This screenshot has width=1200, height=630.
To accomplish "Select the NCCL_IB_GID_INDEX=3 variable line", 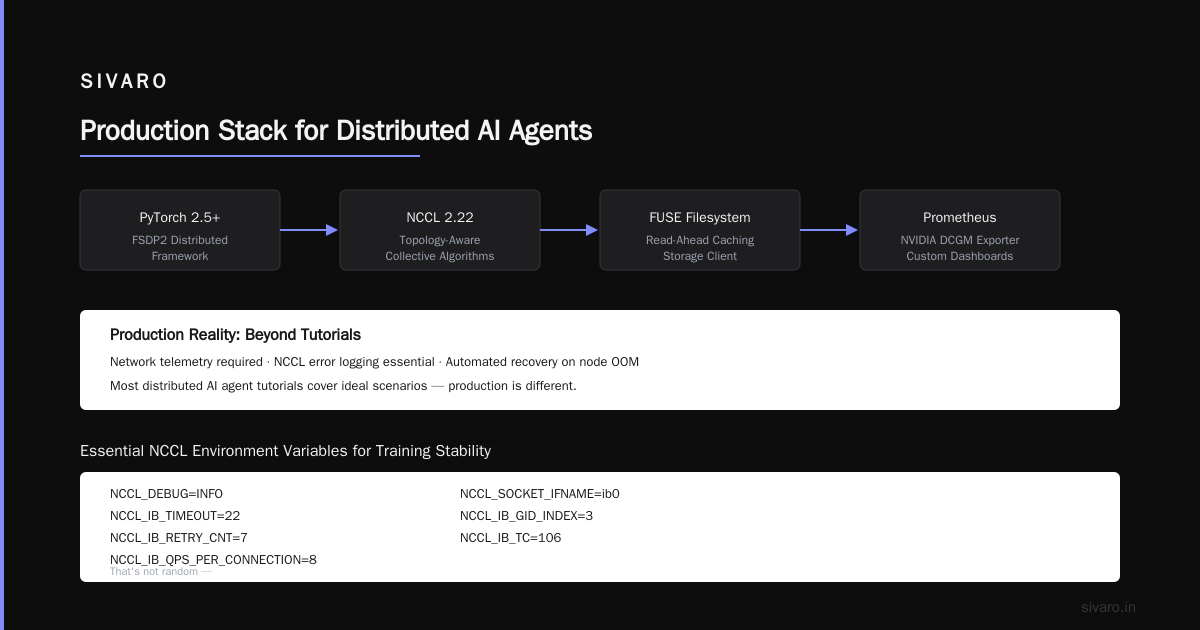I will (x=526, y=516).
